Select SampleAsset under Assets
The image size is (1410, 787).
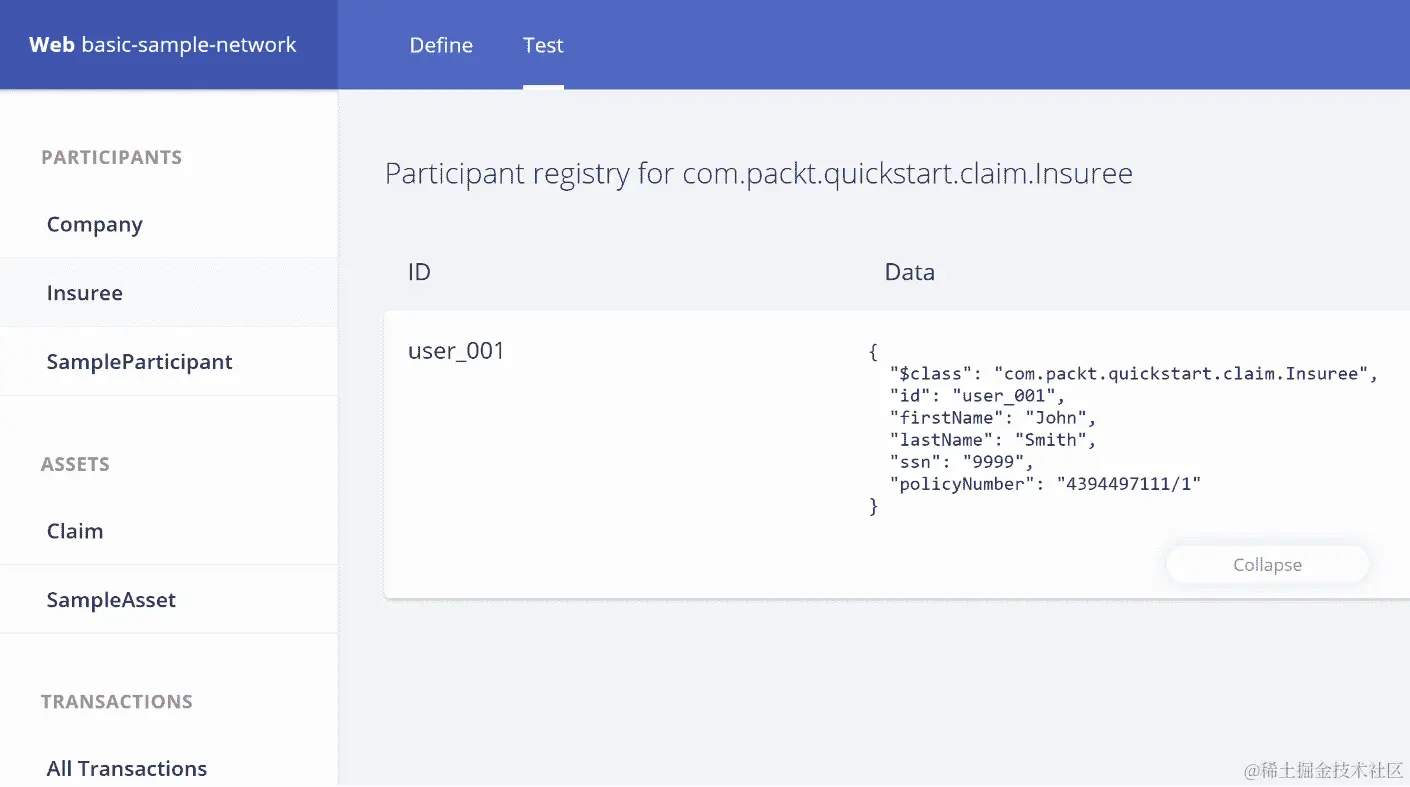click(111, 600)
